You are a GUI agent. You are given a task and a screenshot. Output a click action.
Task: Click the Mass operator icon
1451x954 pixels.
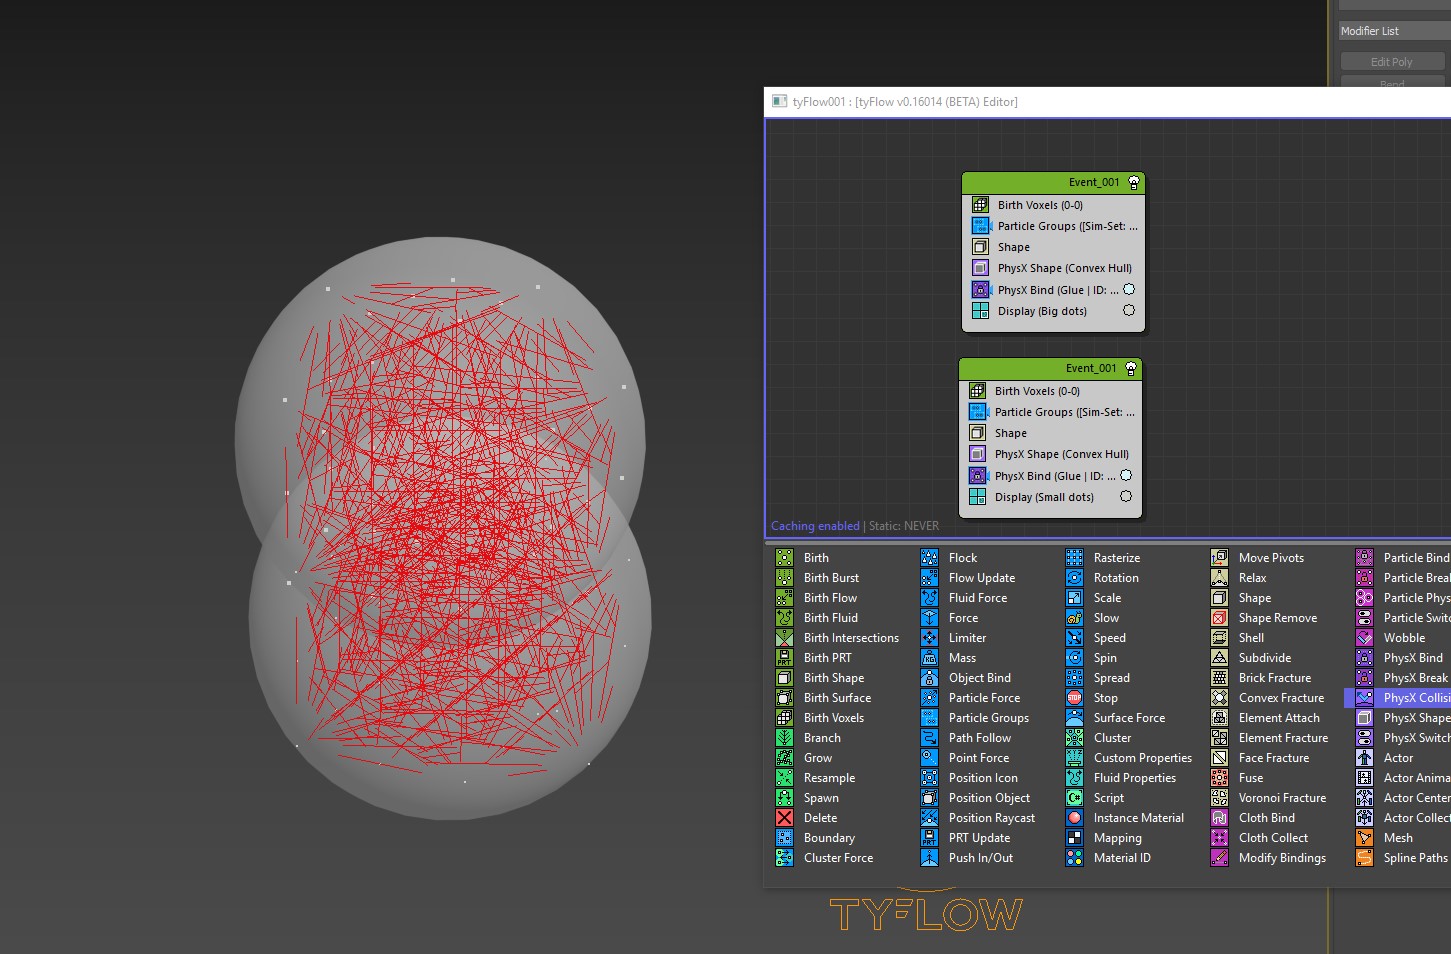pos(930,658)
